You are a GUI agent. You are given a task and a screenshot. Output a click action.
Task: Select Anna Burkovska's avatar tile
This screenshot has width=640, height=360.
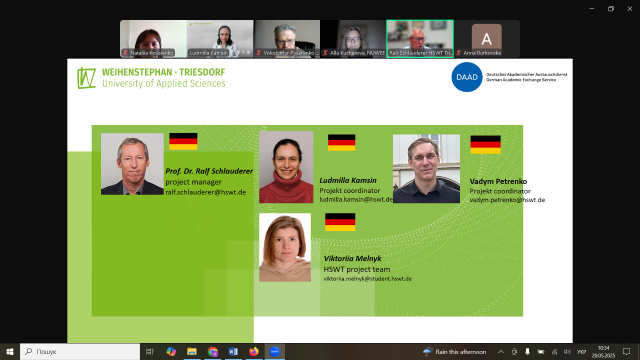click(x=487, y=39)
